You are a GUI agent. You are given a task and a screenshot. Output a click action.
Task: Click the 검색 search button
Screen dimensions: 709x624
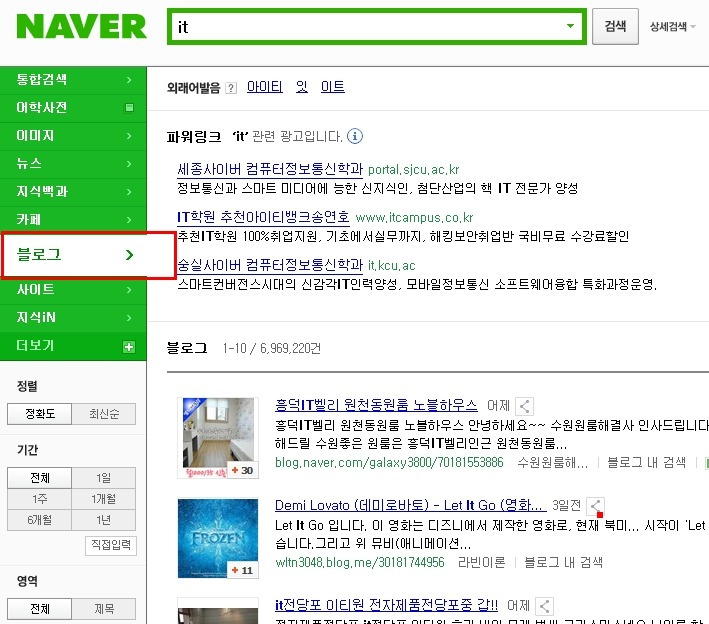[615, 26]
